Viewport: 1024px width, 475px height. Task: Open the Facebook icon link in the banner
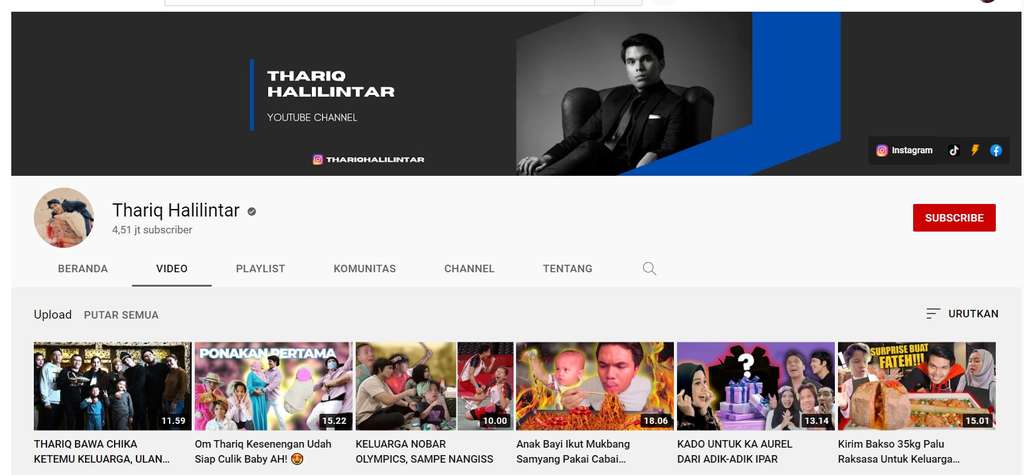tap(996, 150)
